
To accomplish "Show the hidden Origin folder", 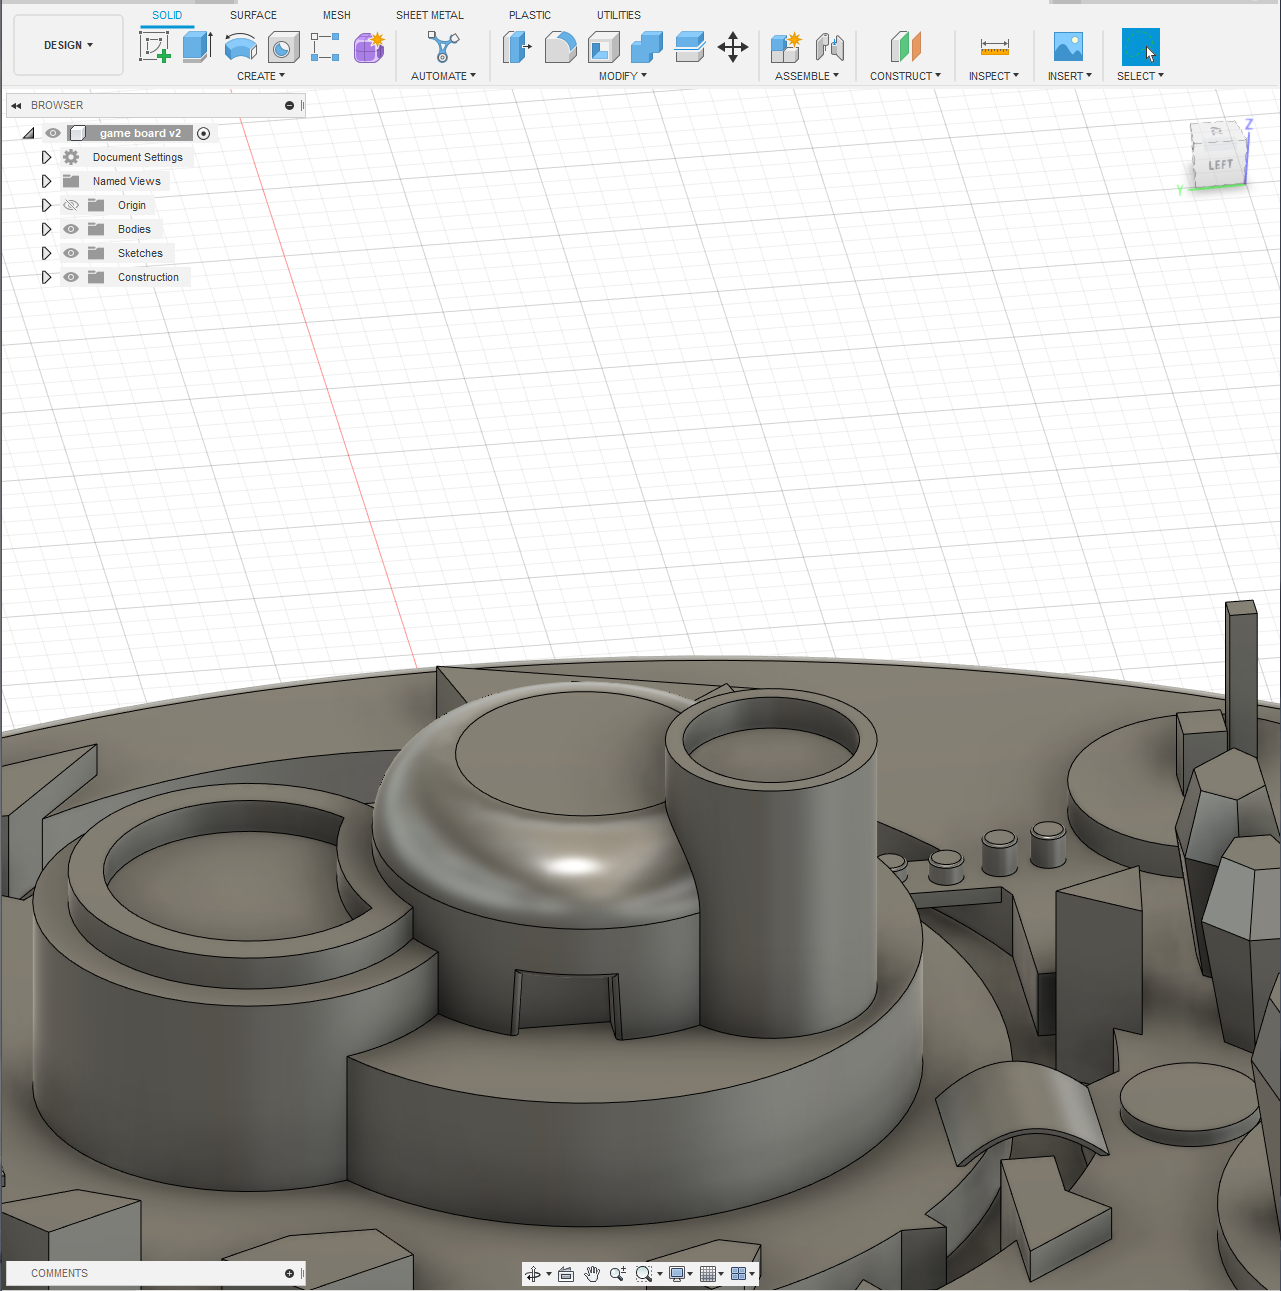I will [71, 205].
